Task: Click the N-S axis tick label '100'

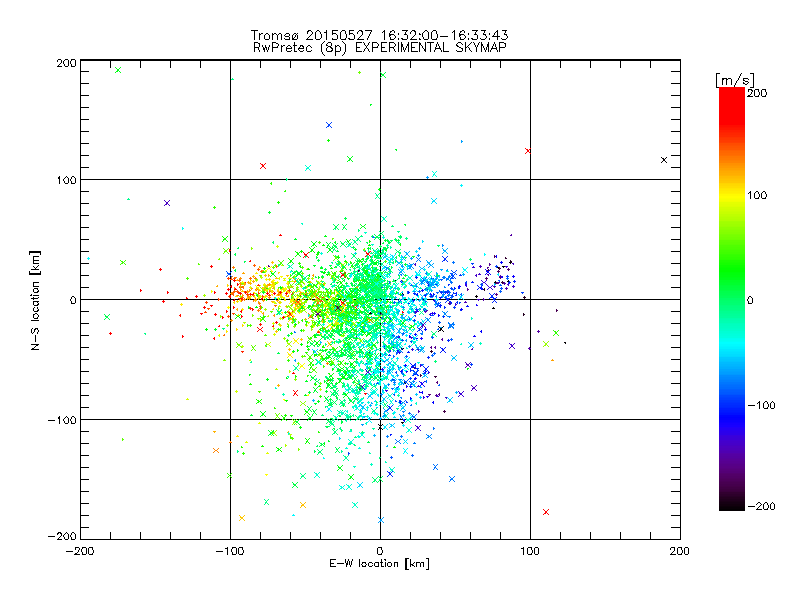Action: tap(66, 180)
